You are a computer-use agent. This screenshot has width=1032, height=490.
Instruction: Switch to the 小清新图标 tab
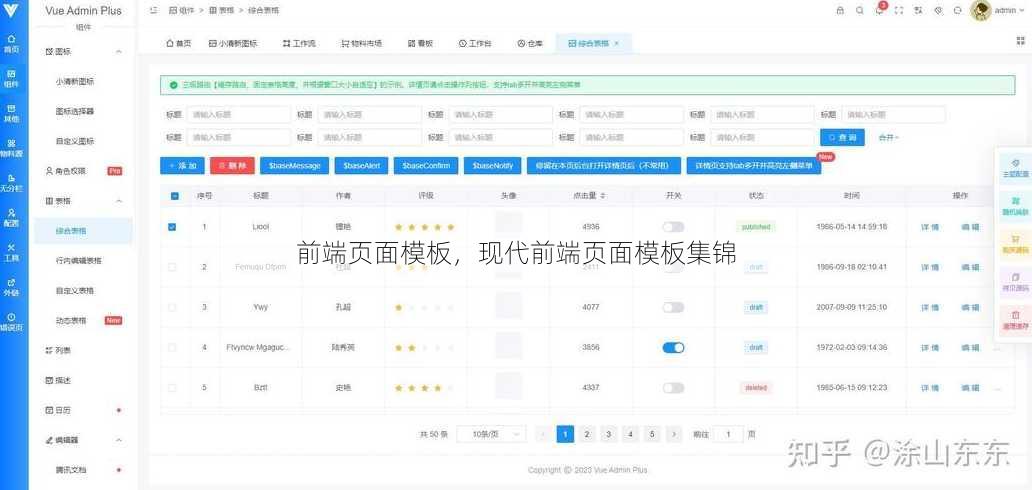pos(233,43)
